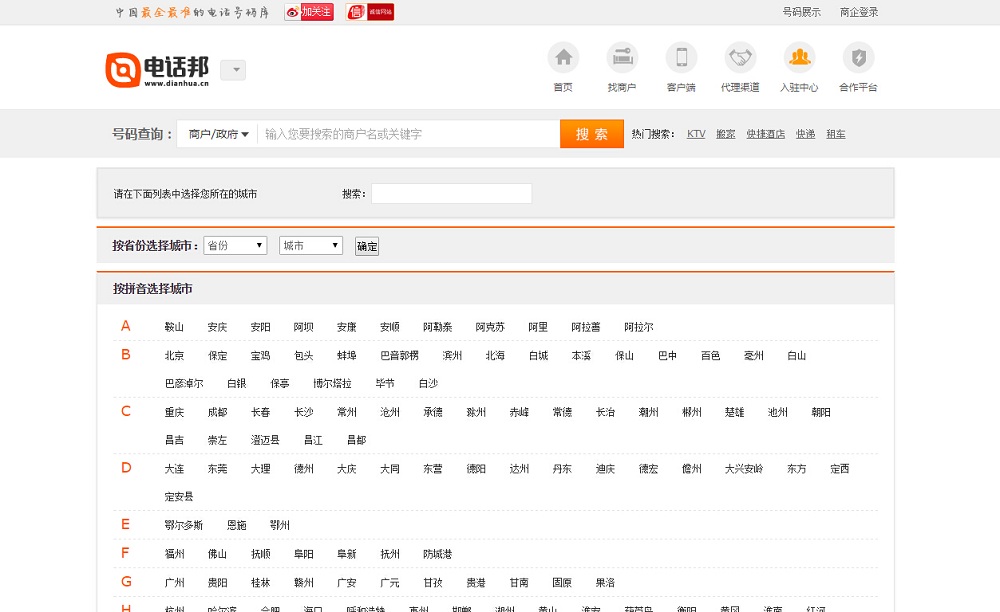Select the city 赤峰
This screenshot has width=1000, height=612.
pos(519,412)
